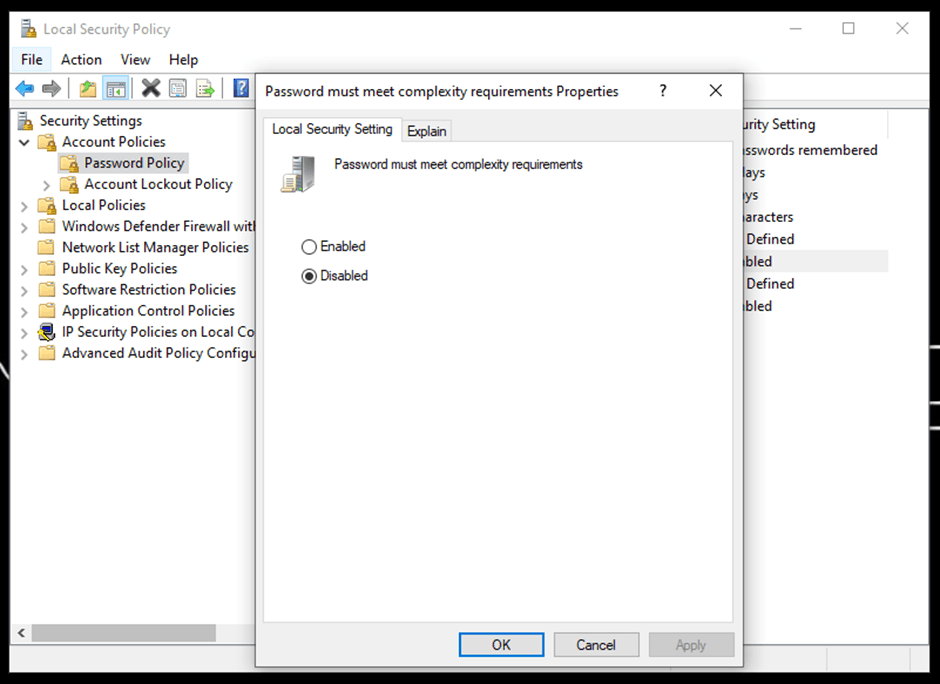Click the dialog's Help question mark
This screenshot has height=684, width=940.
(x=662, y=91)
